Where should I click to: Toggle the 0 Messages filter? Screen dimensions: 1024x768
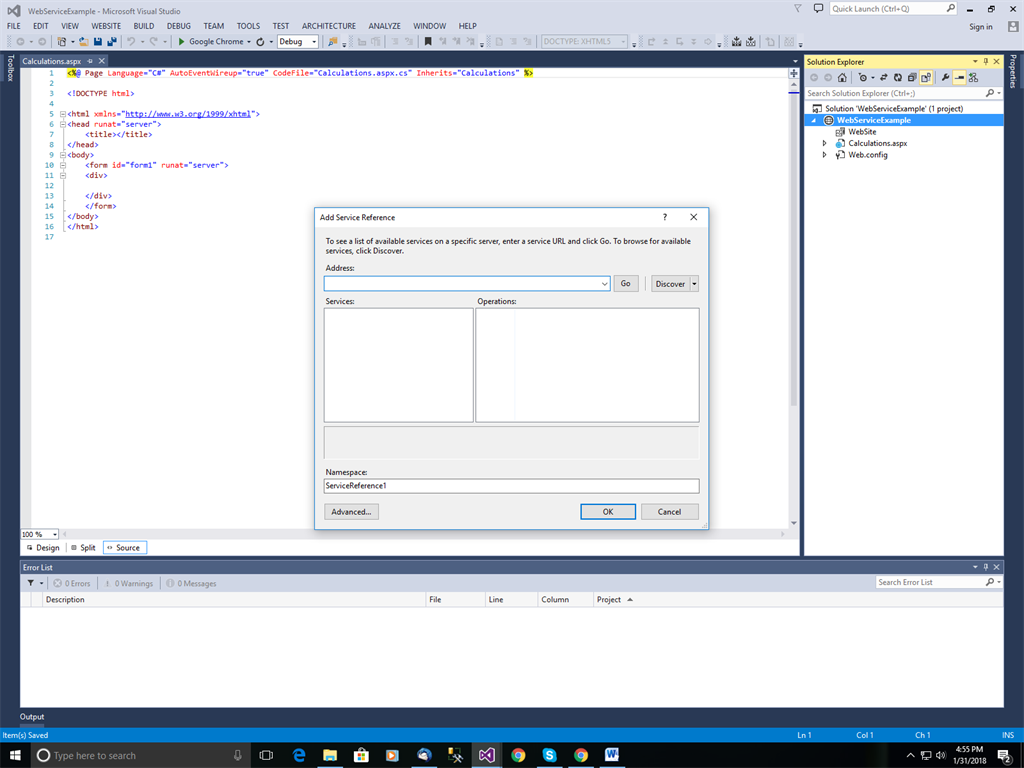point(191,583)
